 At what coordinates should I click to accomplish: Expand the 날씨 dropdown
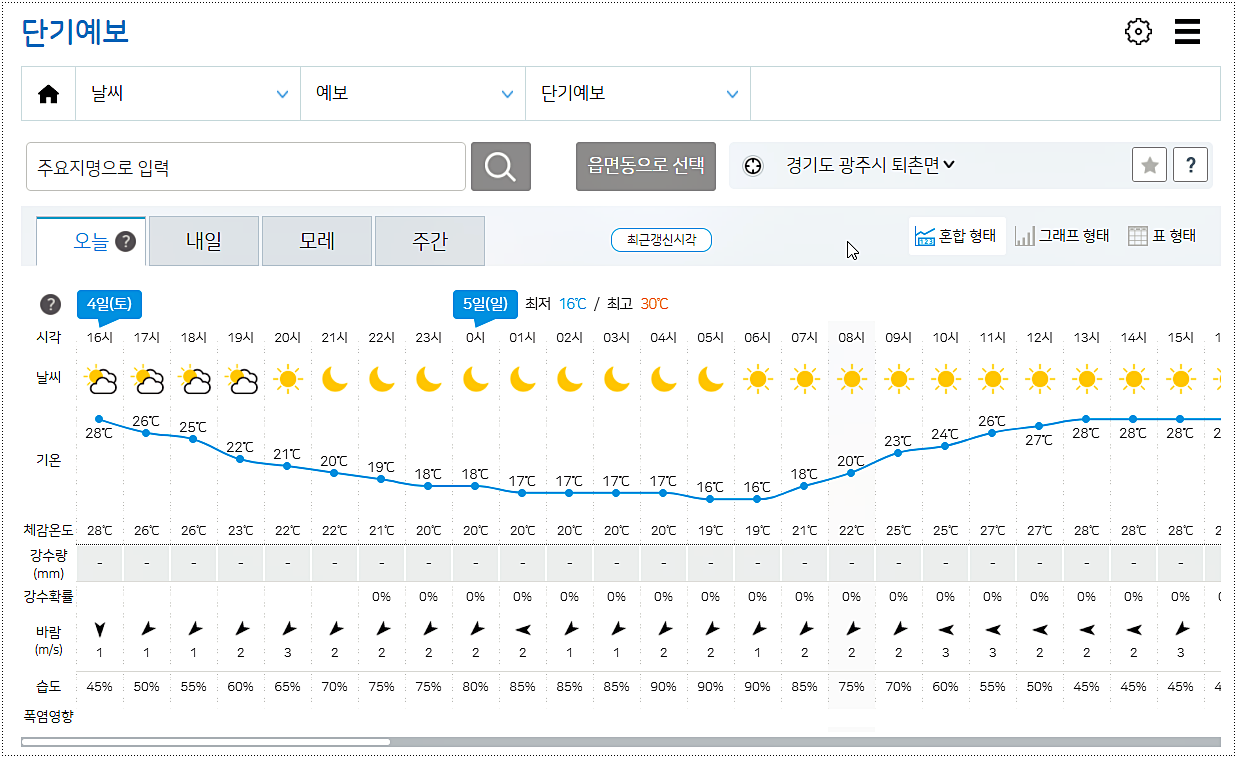click(x=189, y=94)
